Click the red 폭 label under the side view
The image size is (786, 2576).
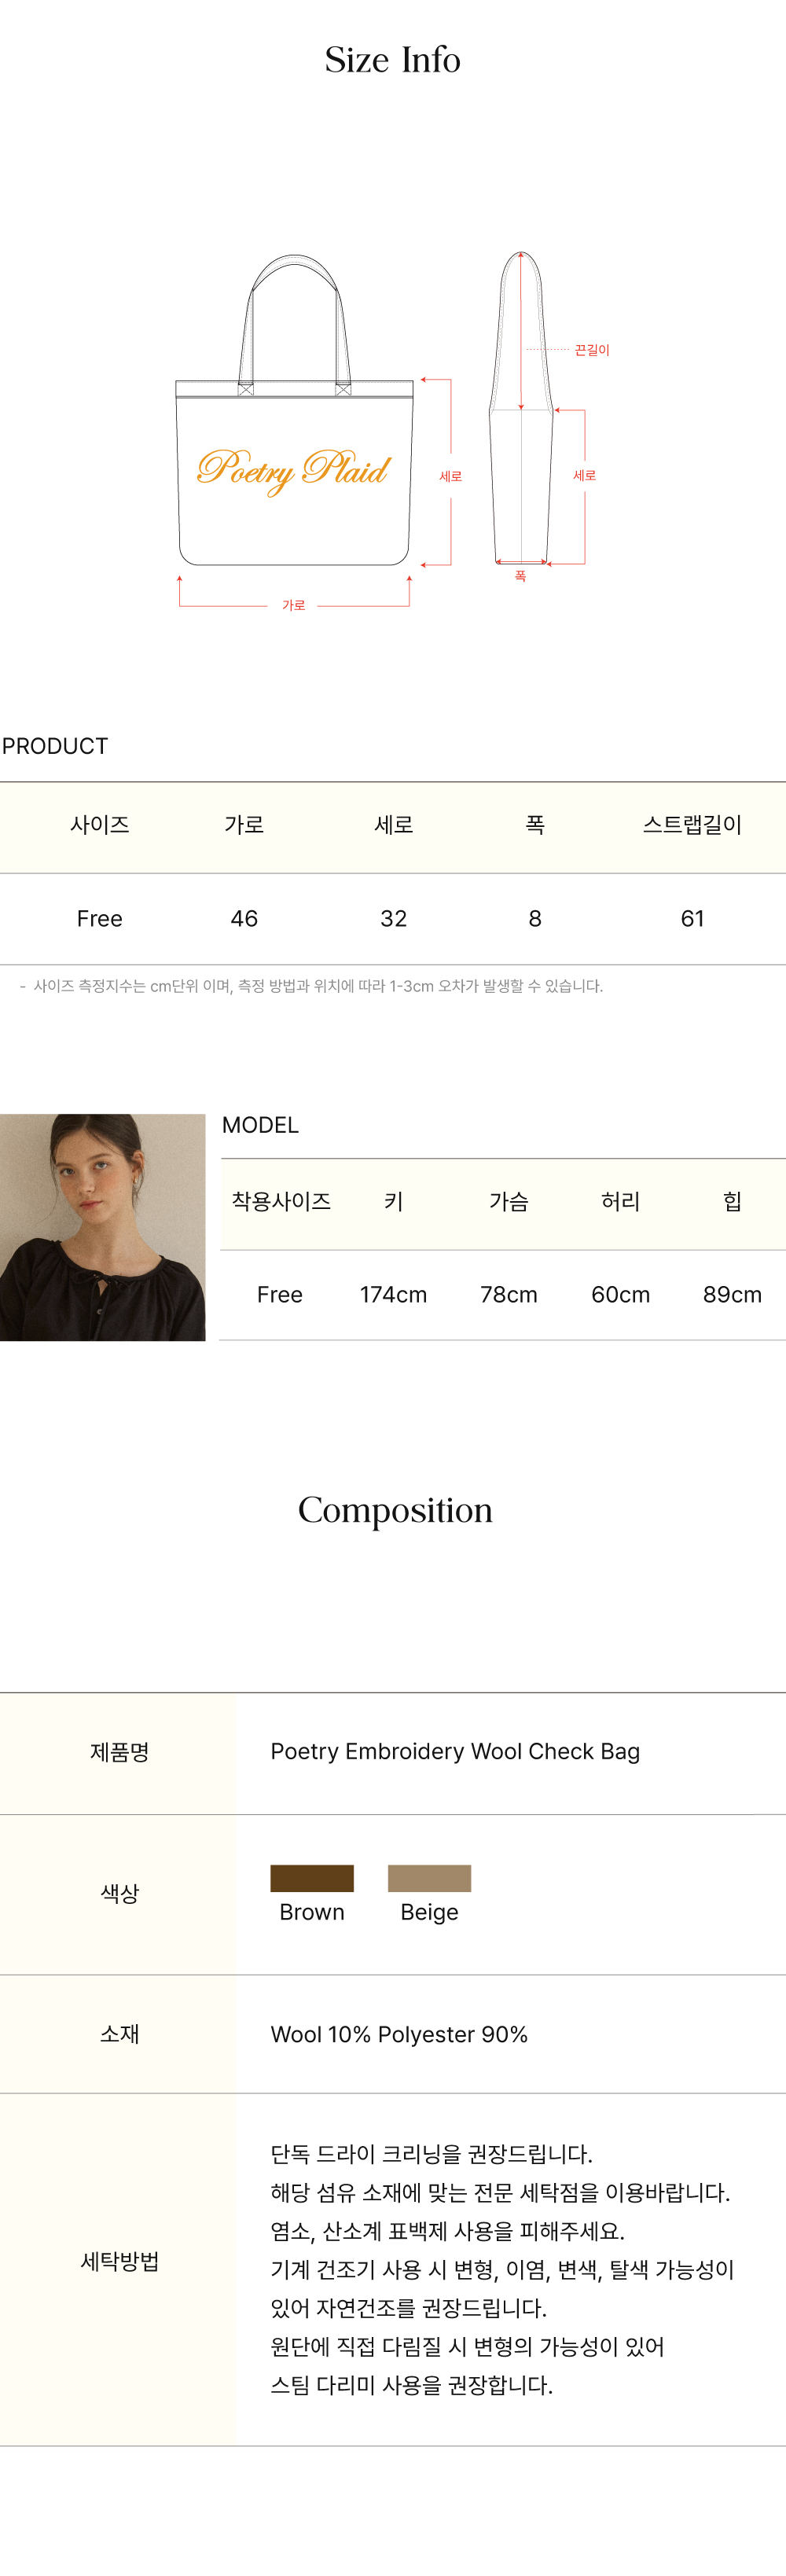520,576
